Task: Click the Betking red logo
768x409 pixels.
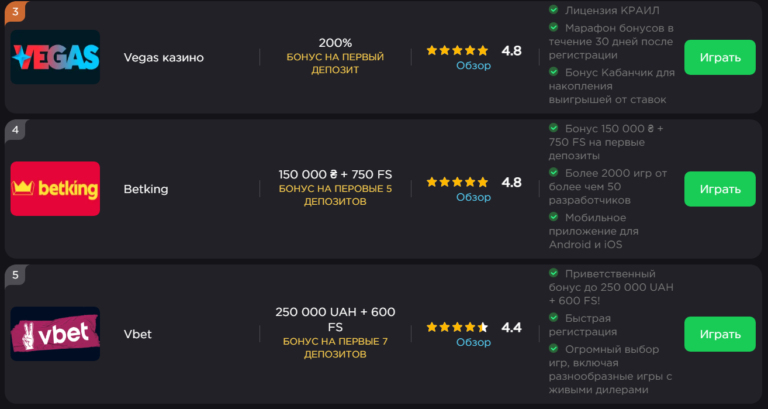Action: 55,189
